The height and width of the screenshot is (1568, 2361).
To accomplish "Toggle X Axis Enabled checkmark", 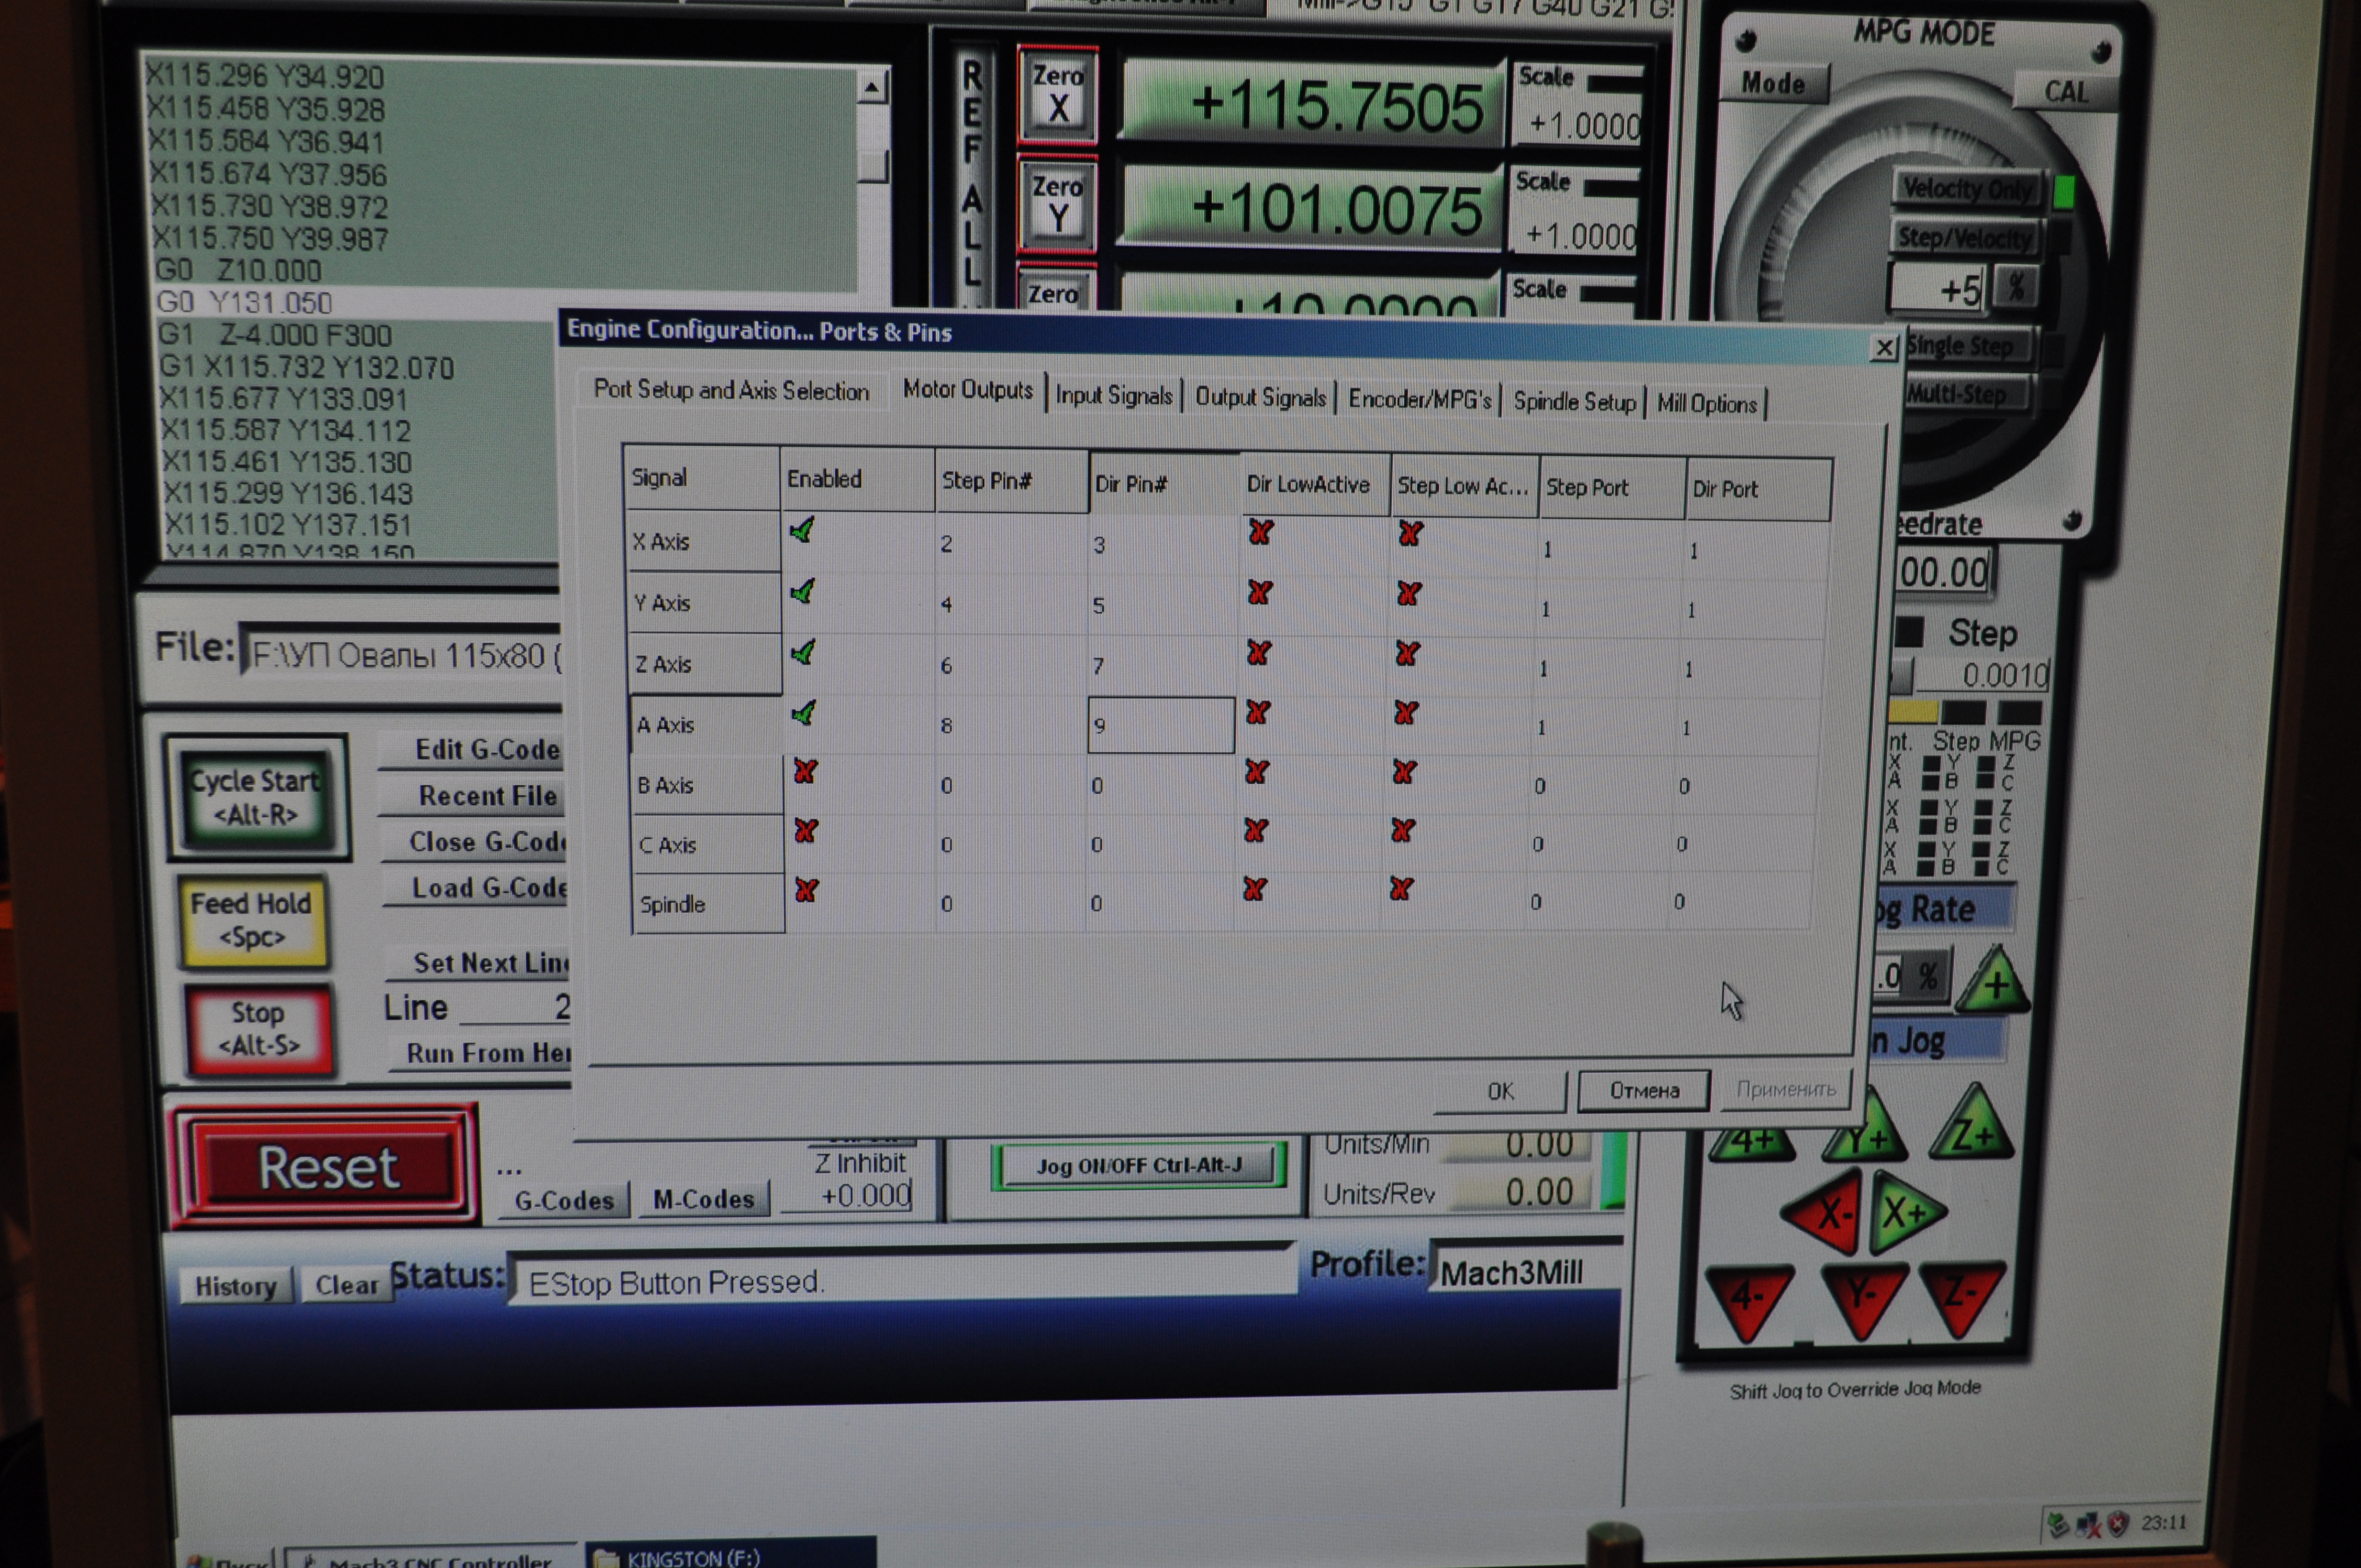I will pos(802,530).
